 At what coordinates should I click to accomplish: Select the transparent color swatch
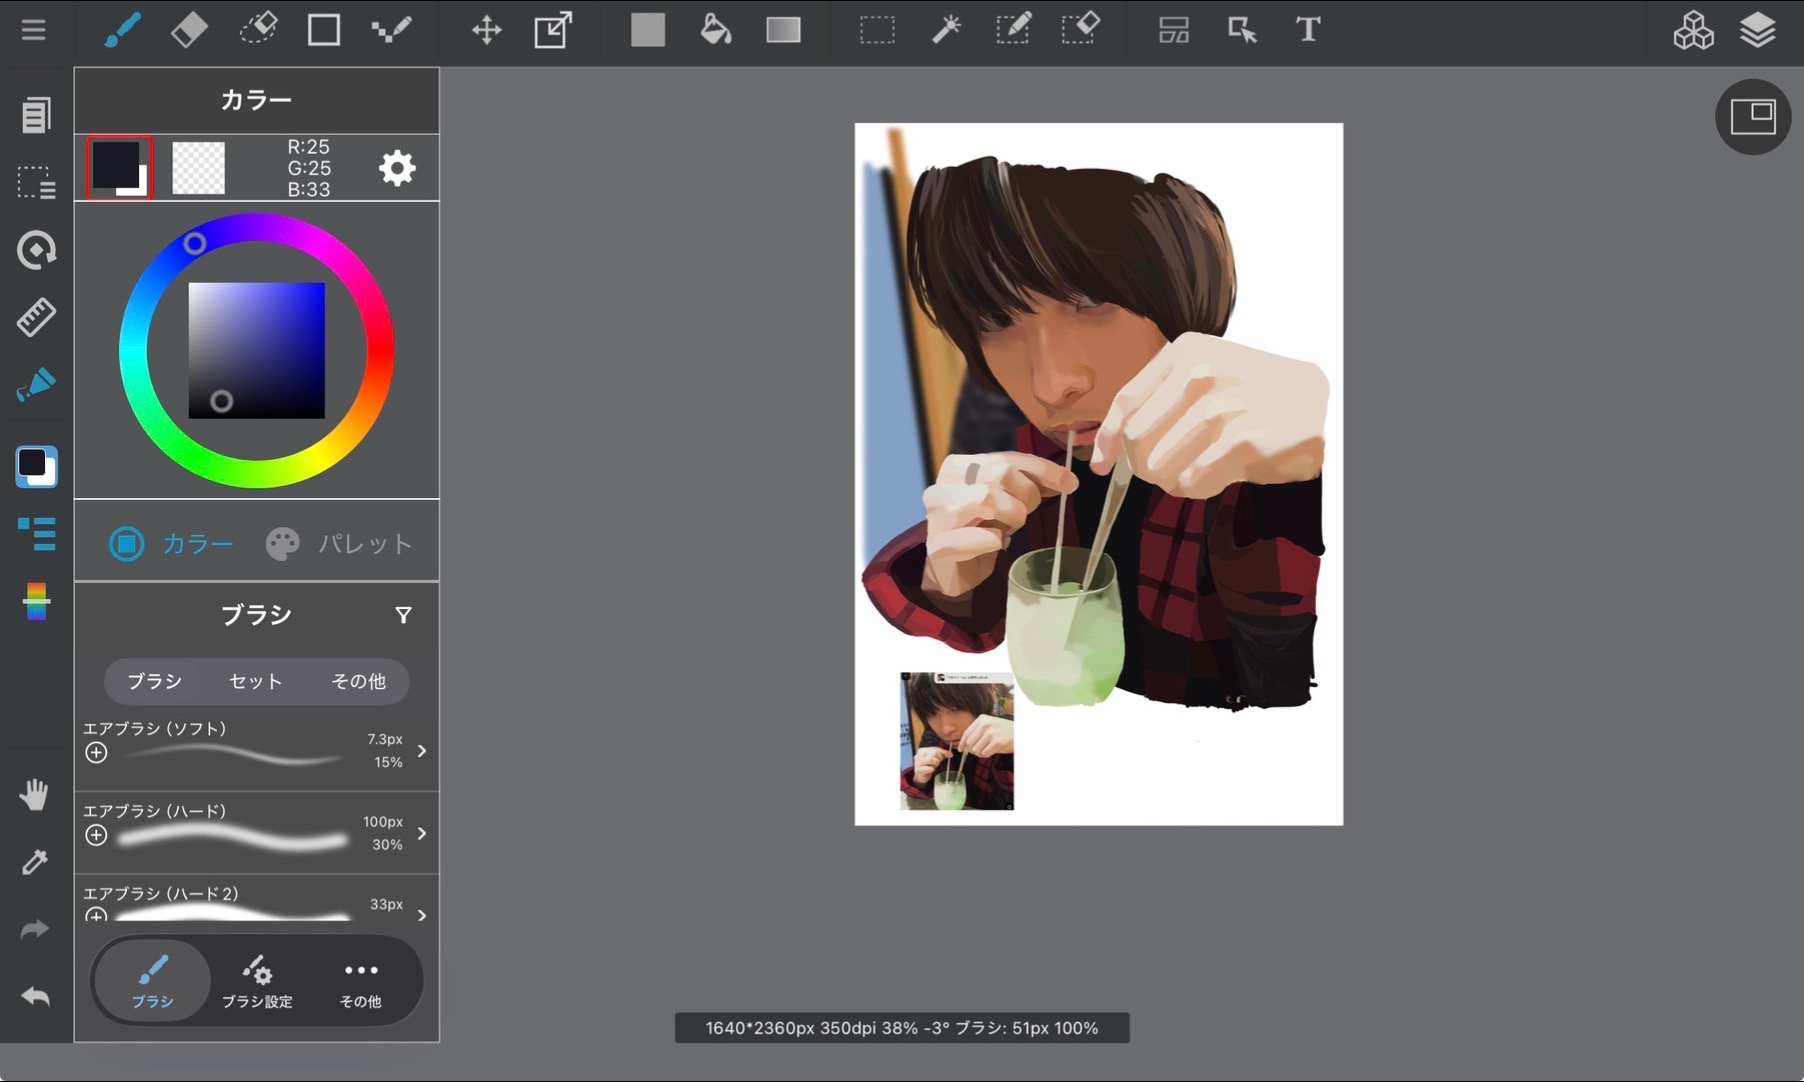point(198,167)
